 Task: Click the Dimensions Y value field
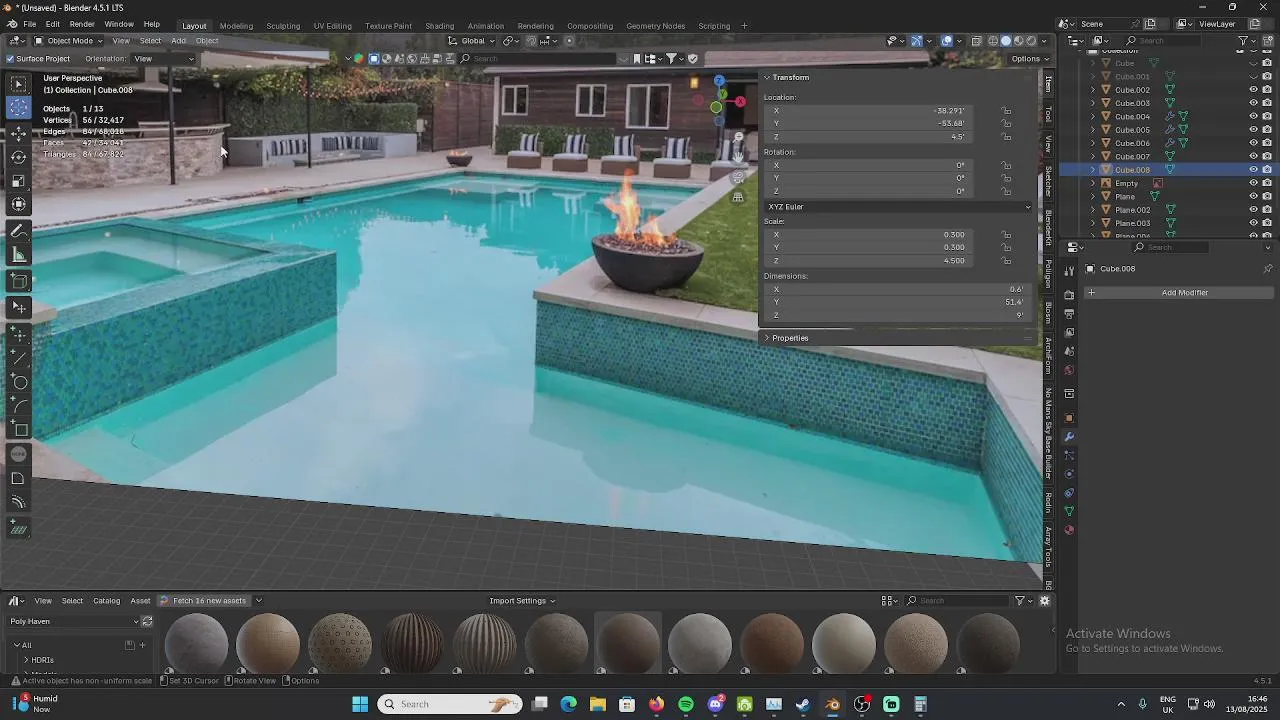[898, 302]
